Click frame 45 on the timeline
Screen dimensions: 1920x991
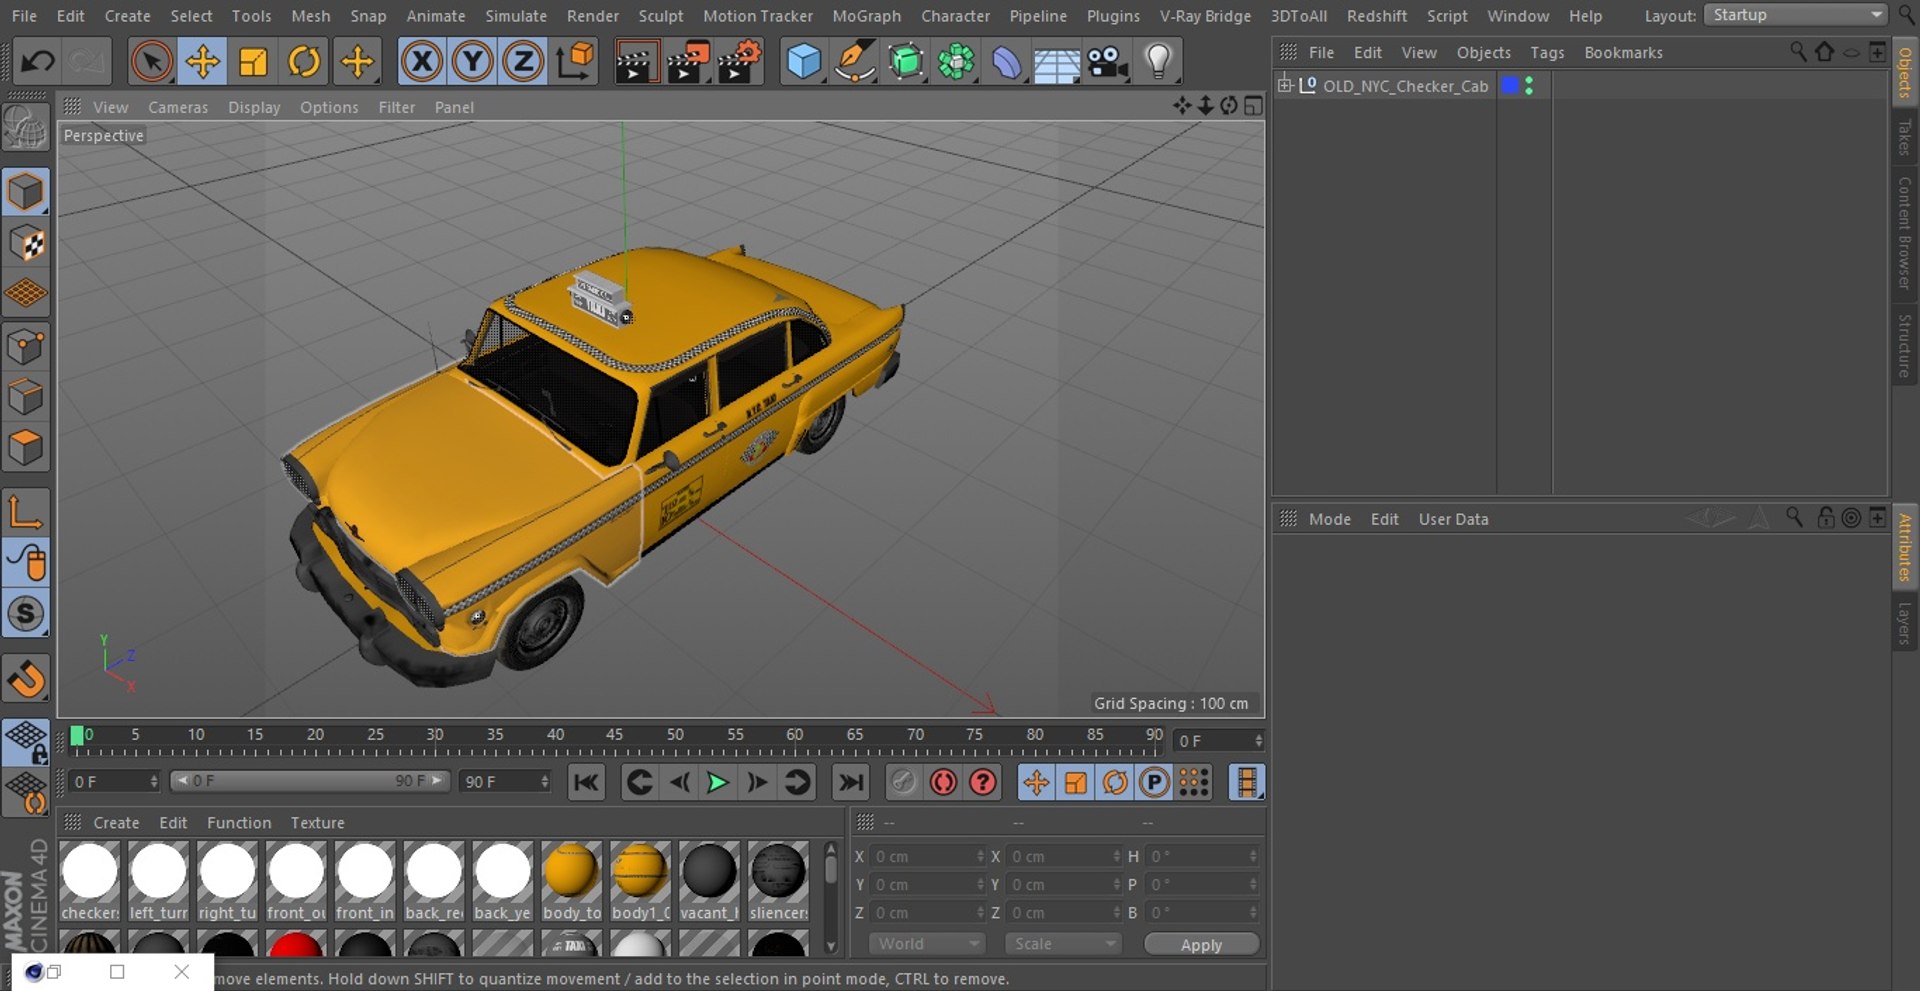tap(614, 735)
